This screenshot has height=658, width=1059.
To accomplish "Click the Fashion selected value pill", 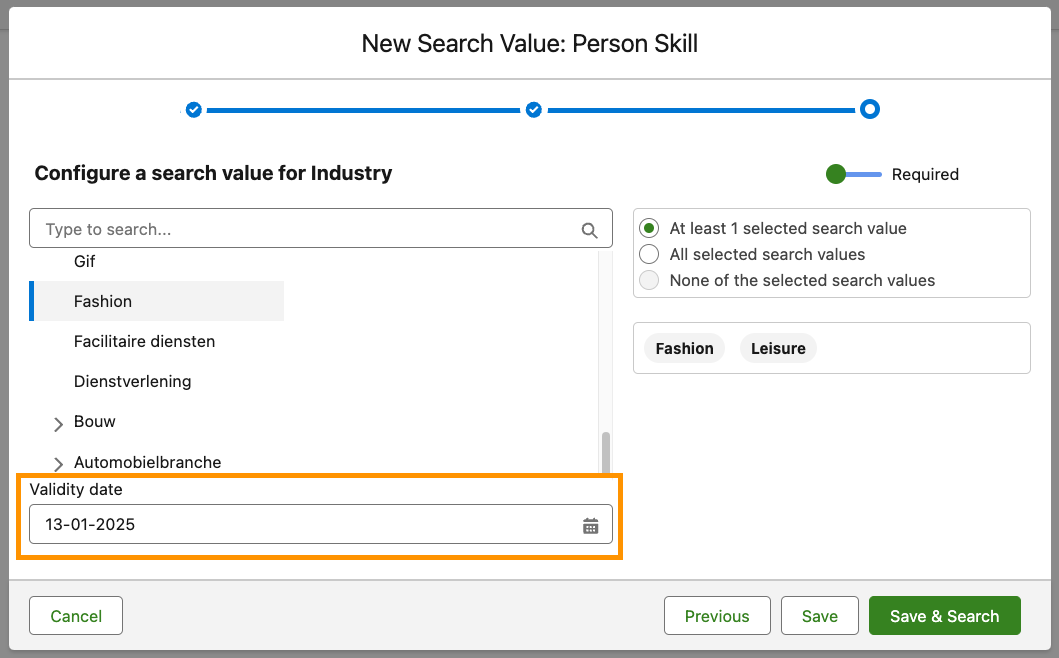I will [x=685, y=348].
